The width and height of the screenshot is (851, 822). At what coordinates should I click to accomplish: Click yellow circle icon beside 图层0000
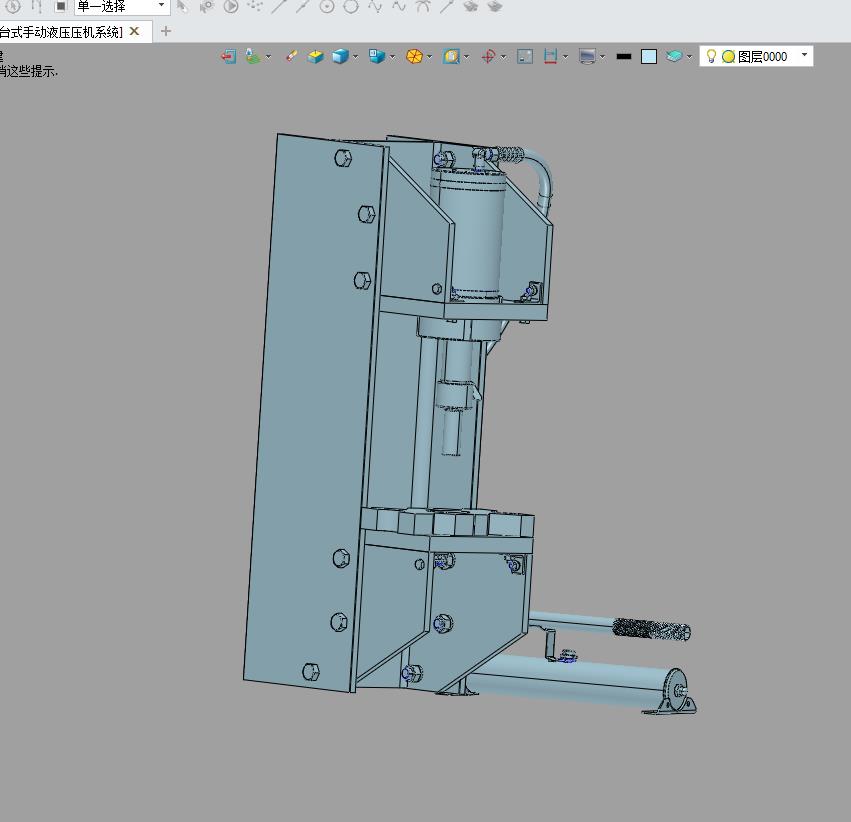pos(728,56)
